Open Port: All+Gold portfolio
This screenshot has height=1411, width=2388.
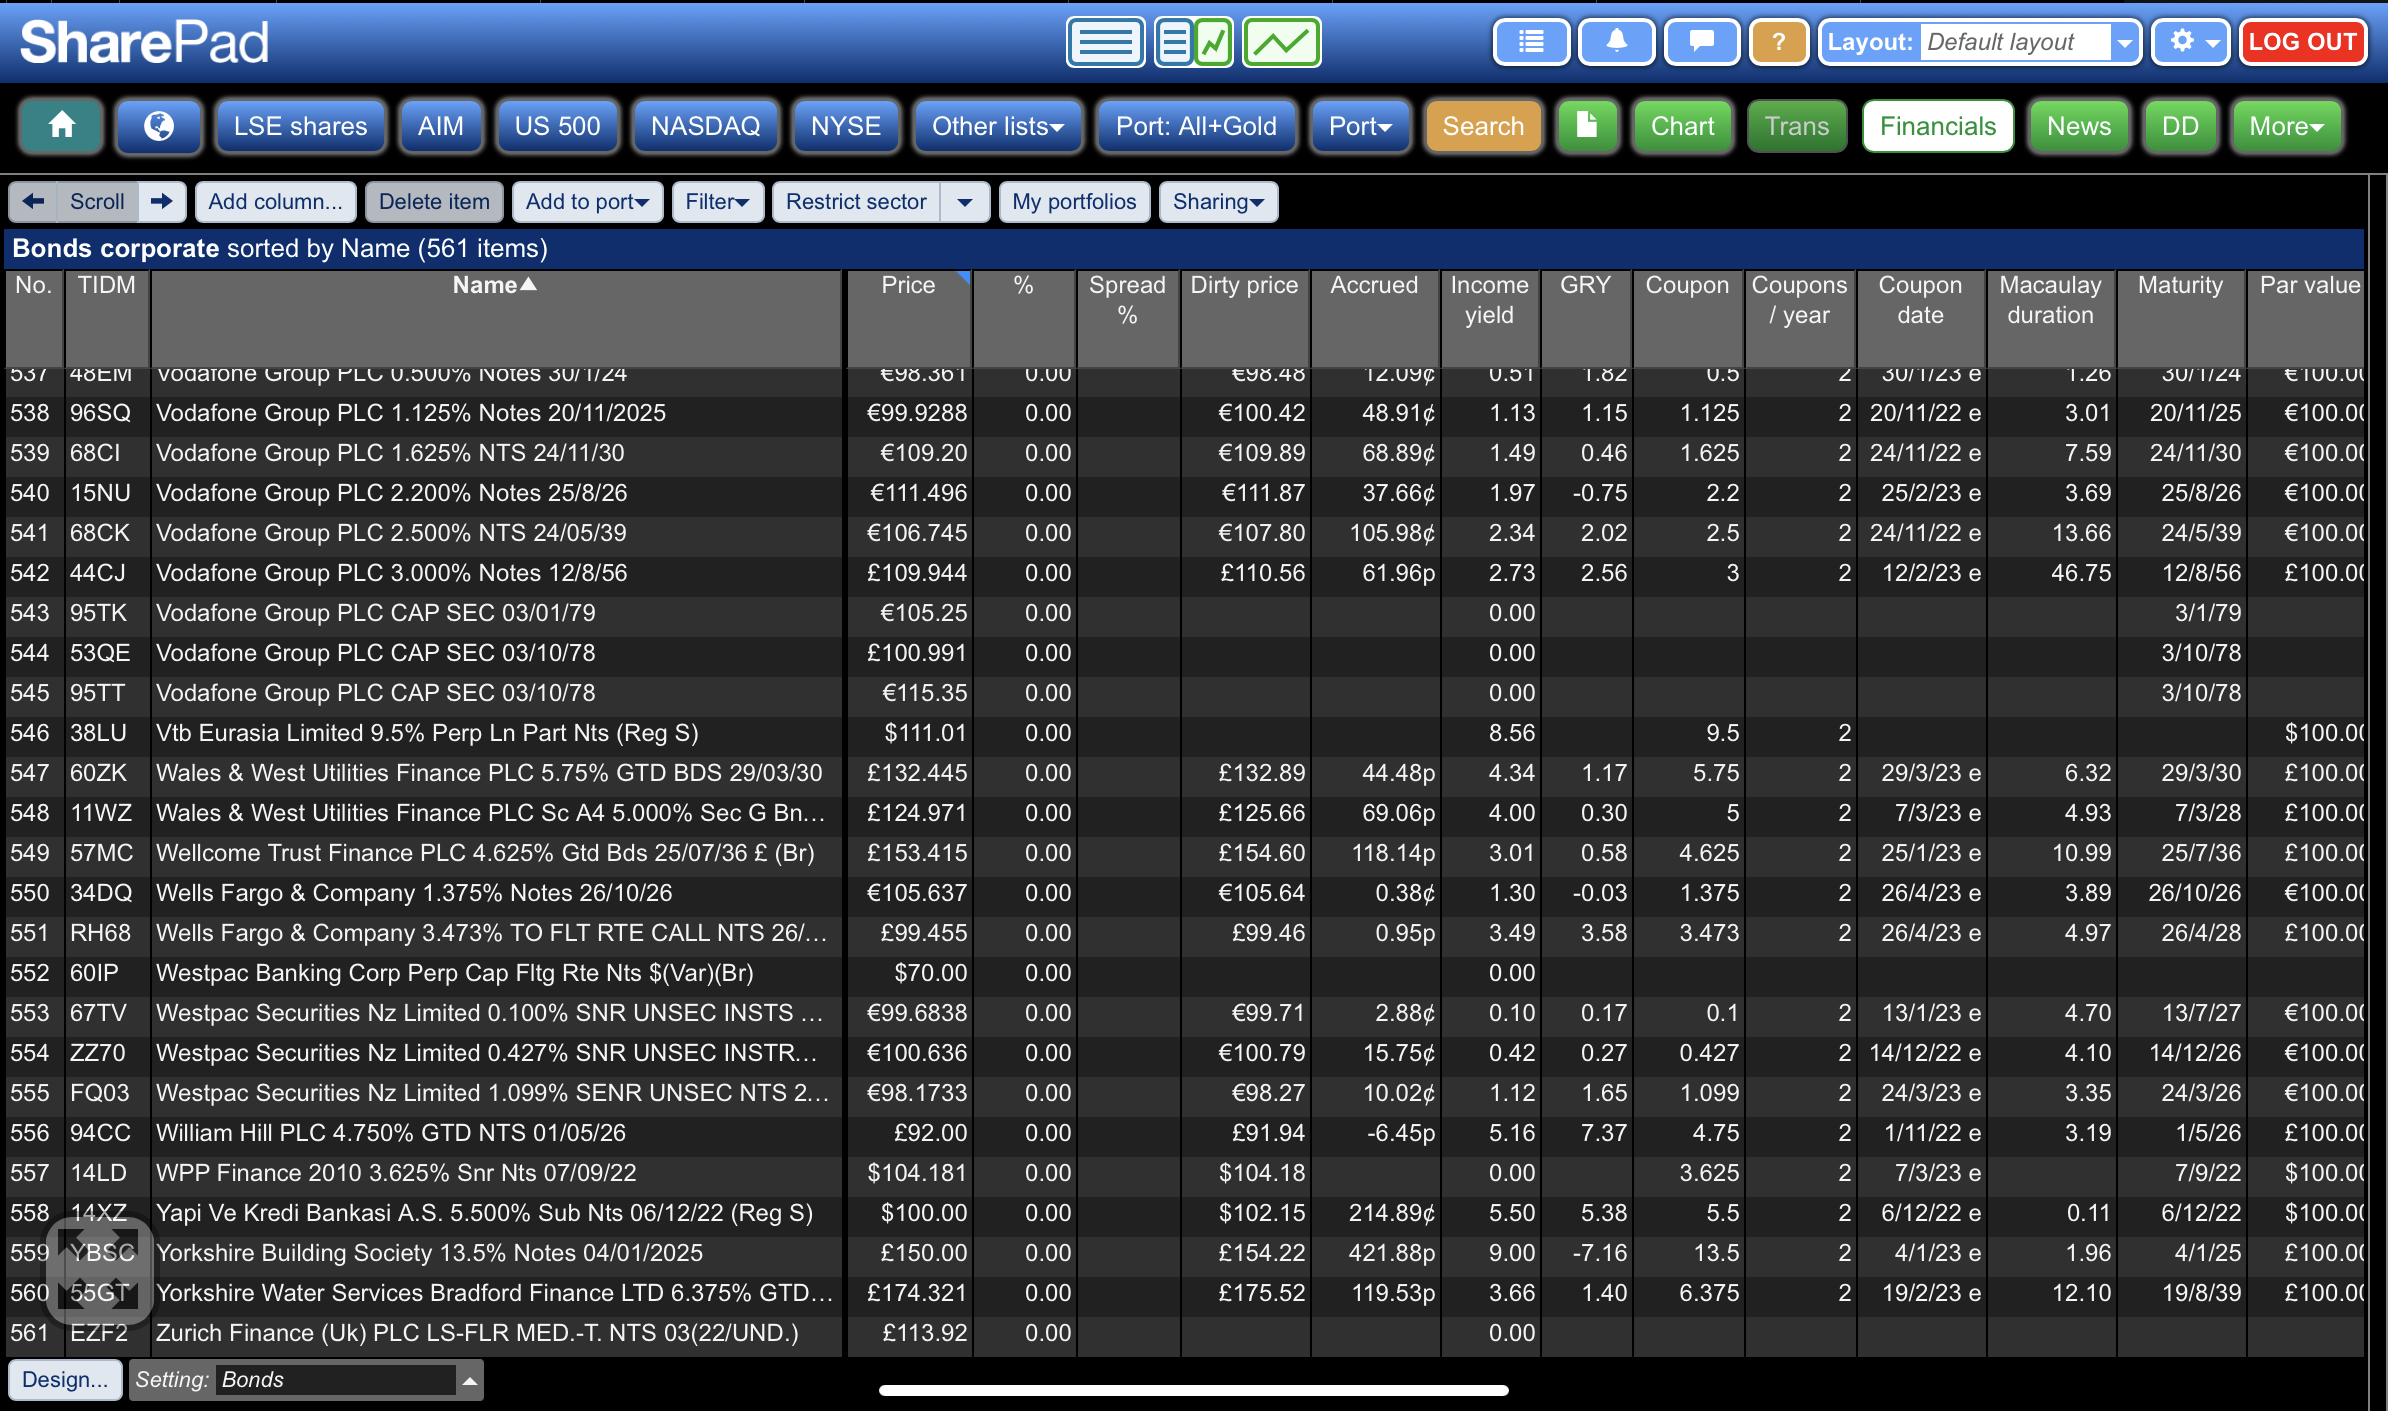(x=1196, y=126)
